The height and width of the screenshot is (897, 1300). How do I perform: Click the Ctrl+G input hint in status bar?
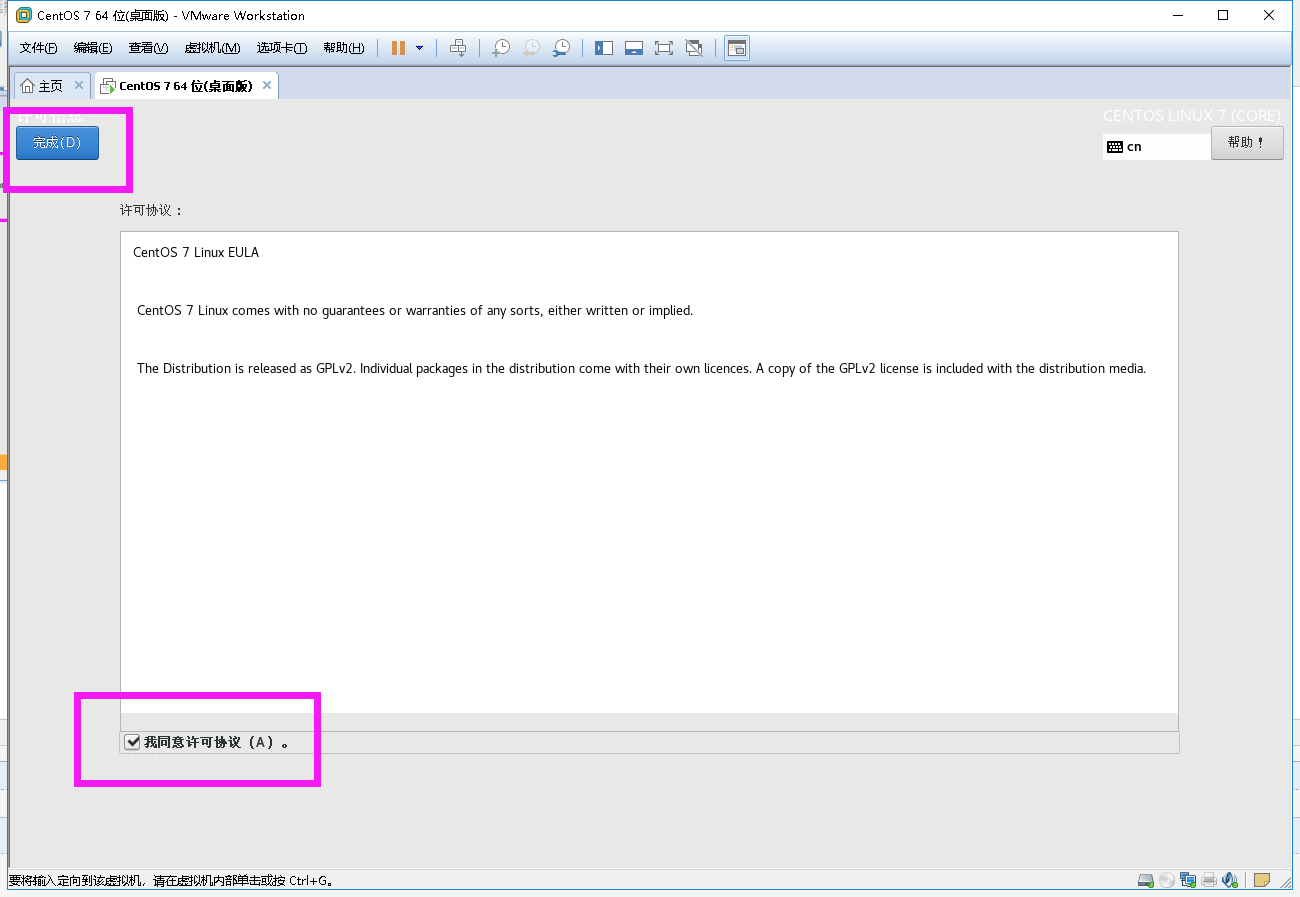171,881
